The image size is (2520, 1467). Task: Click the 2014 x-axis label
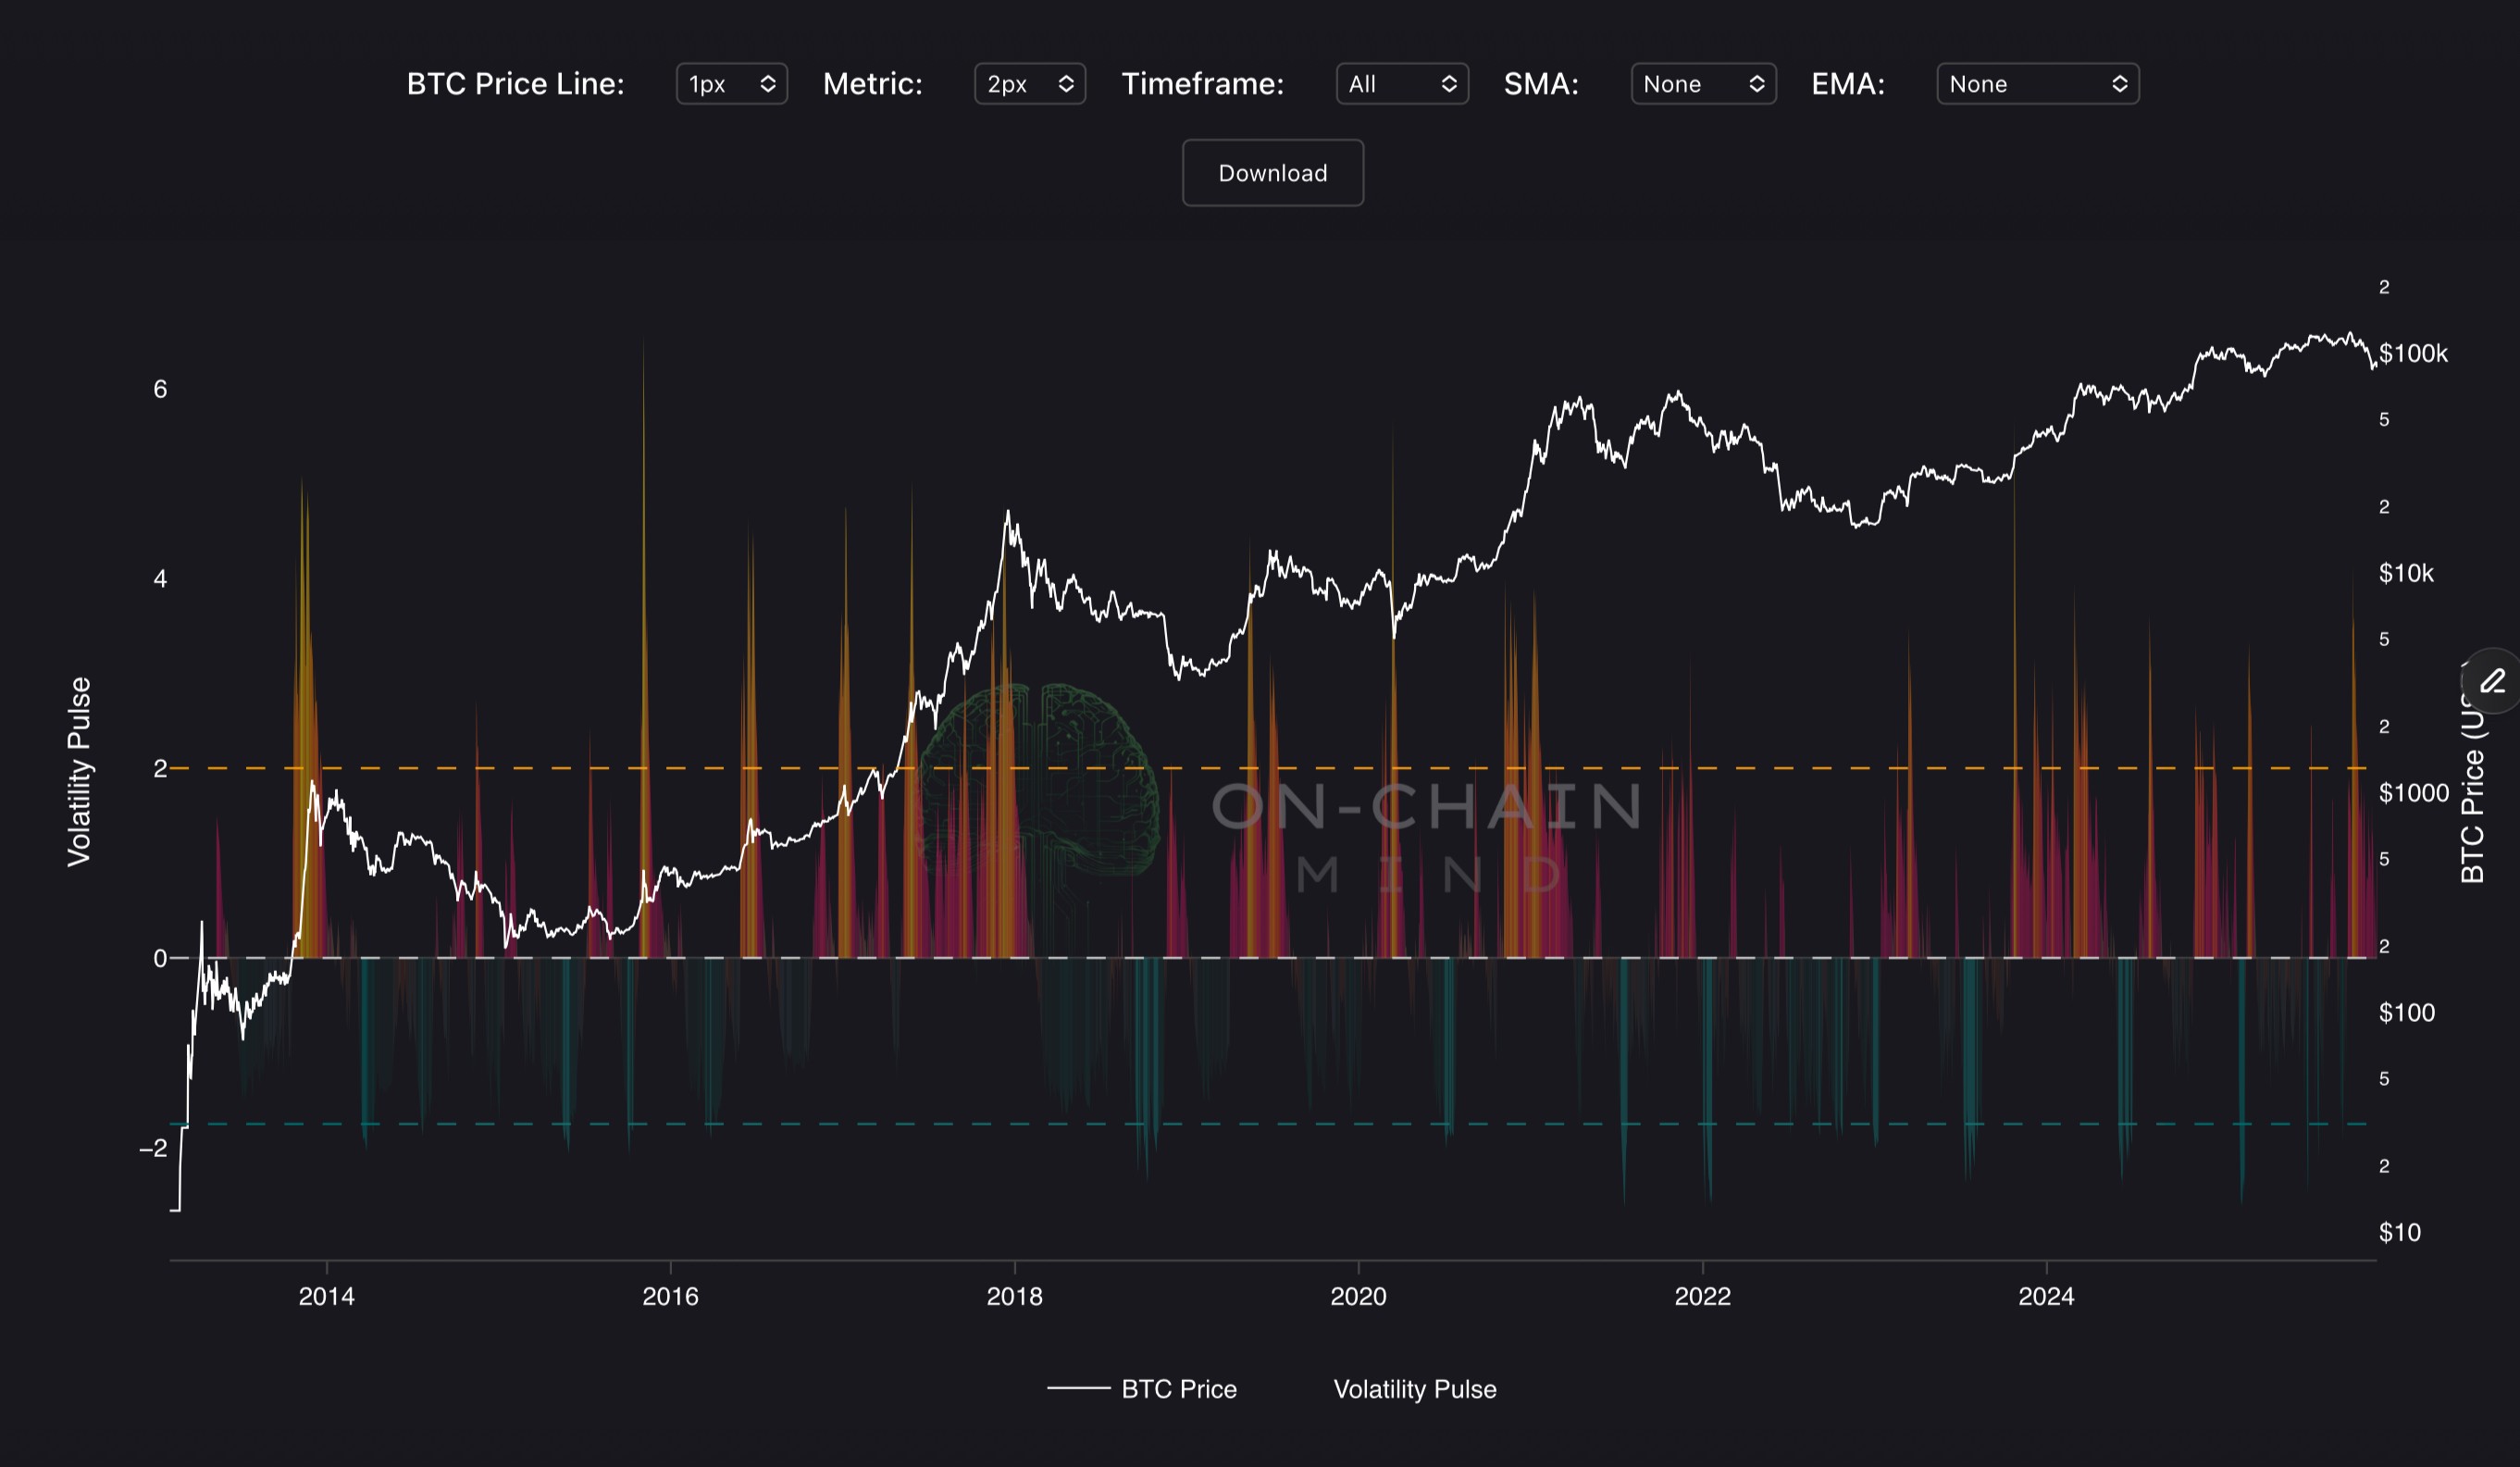coord(326,1296)
